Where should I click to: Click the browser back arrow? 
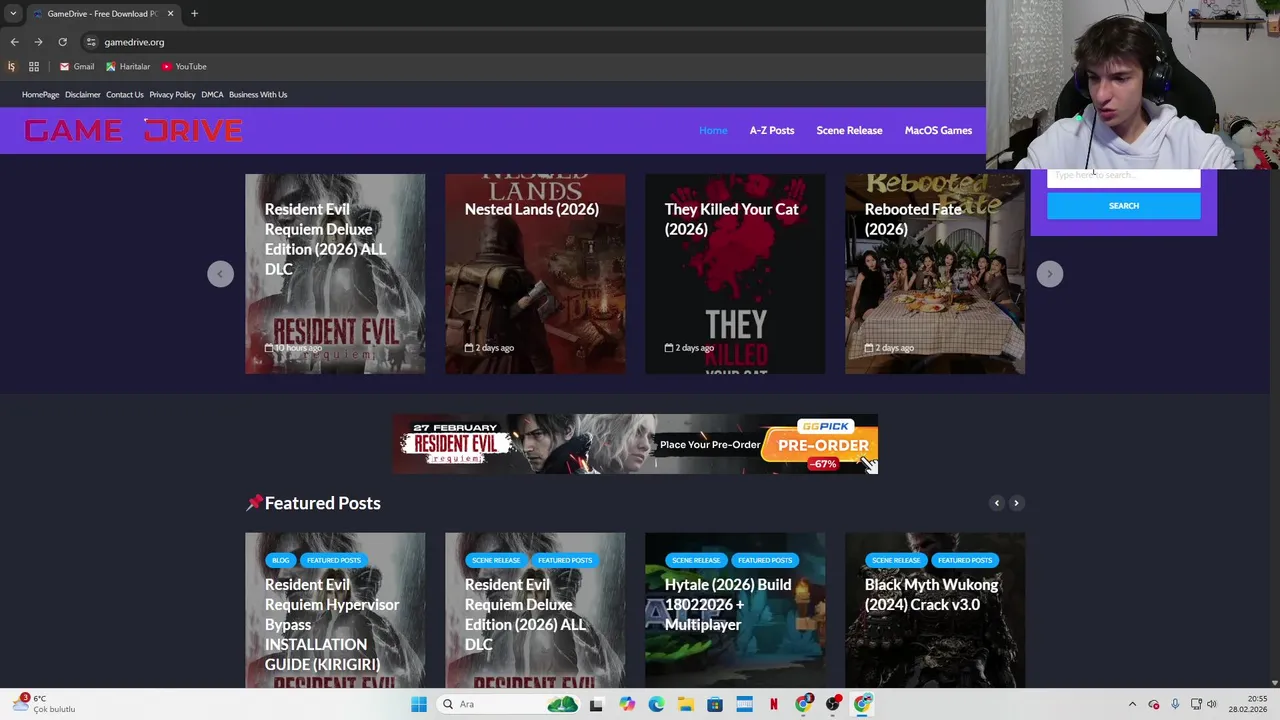14,42
